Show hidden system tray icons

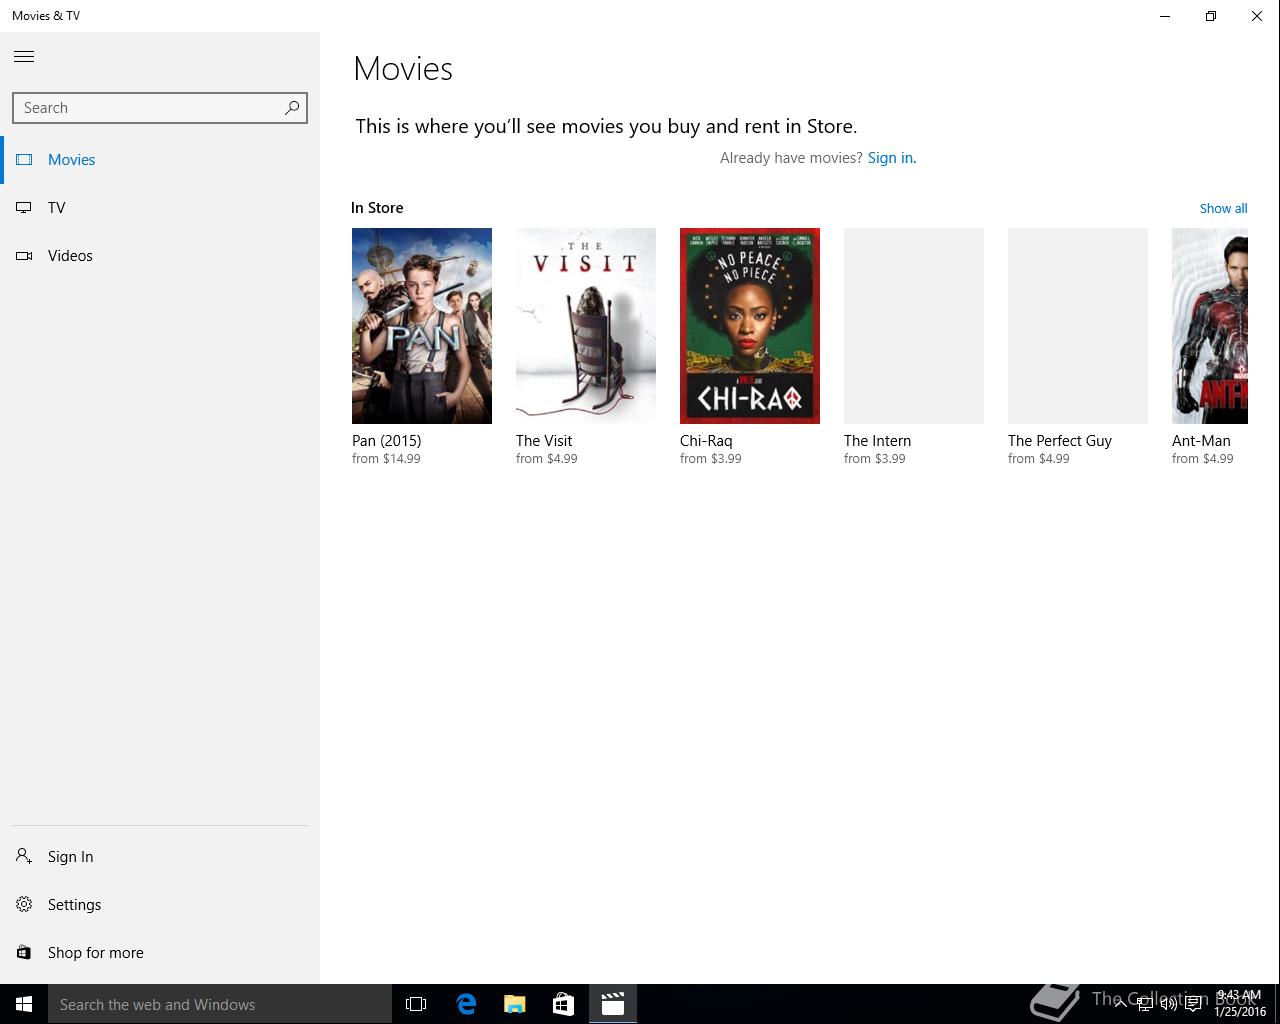[1121, 1004]
